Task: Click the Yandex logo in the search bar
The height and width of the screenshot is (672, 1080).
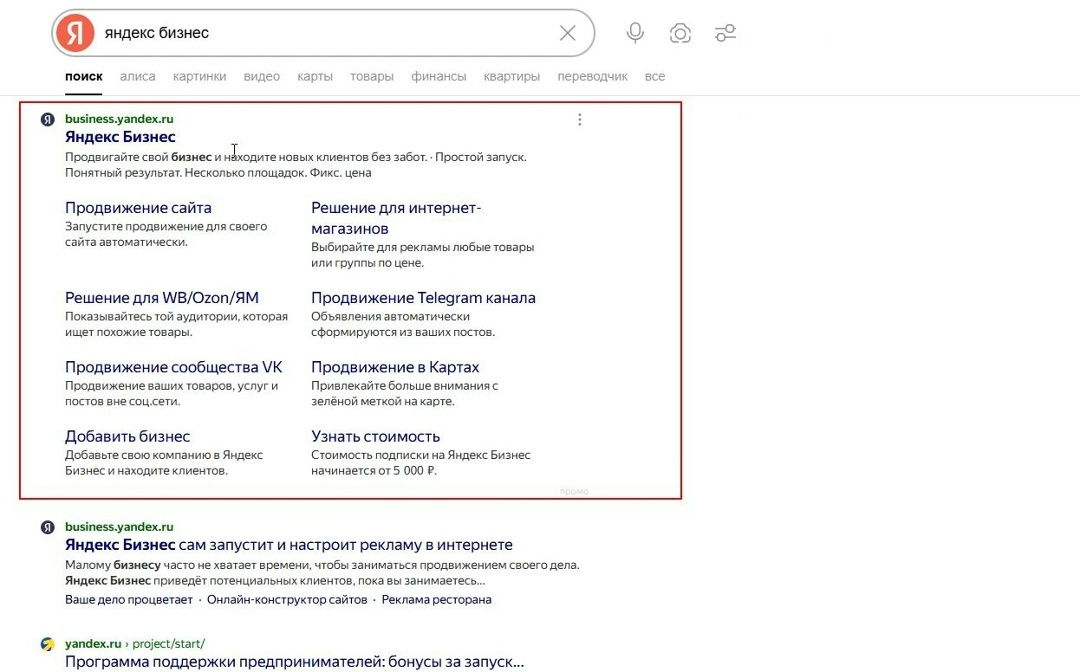Action: tap(75, 32)
